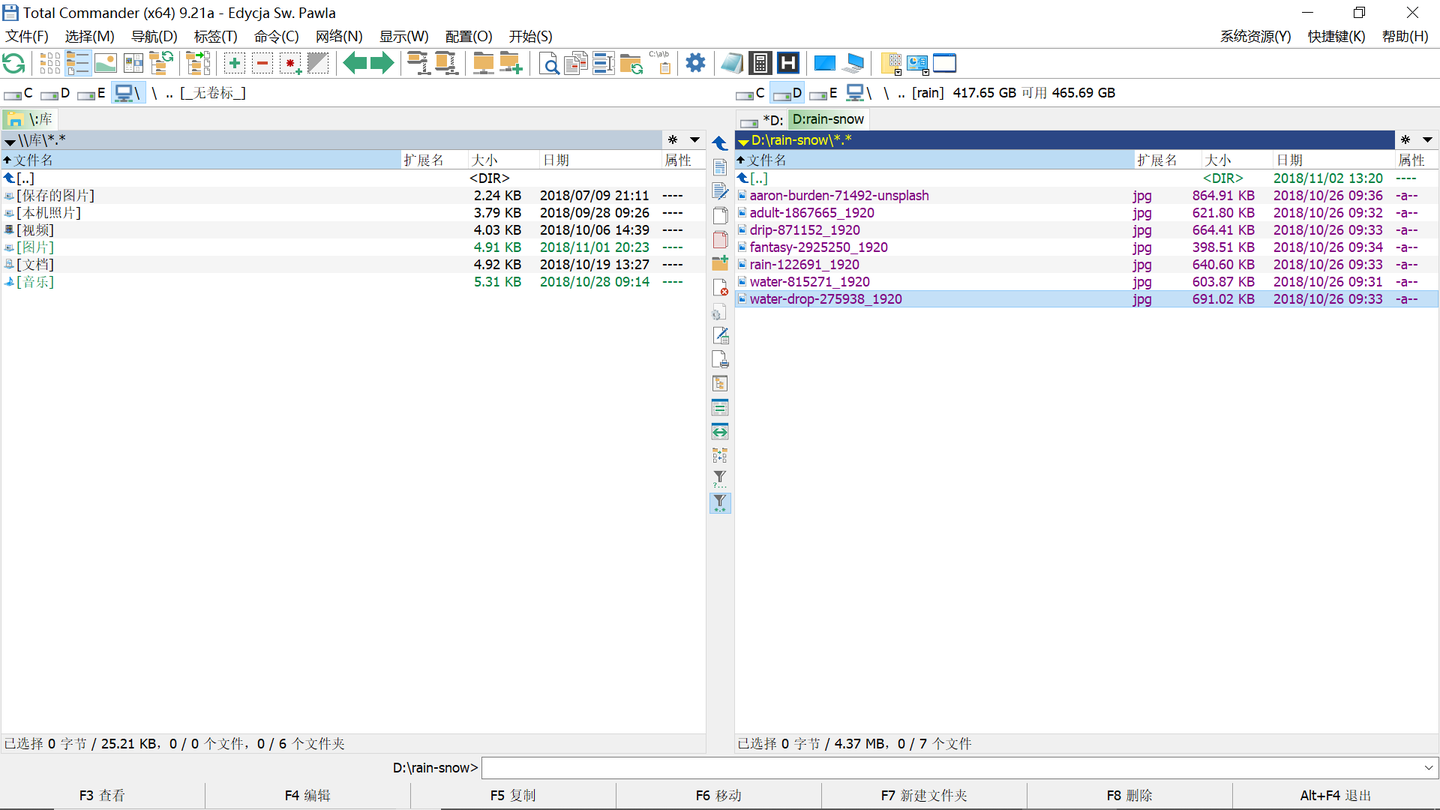Expand the right path D:\rain-snow triangle
The image size is (1440, 810).
(x=743, y=142)
